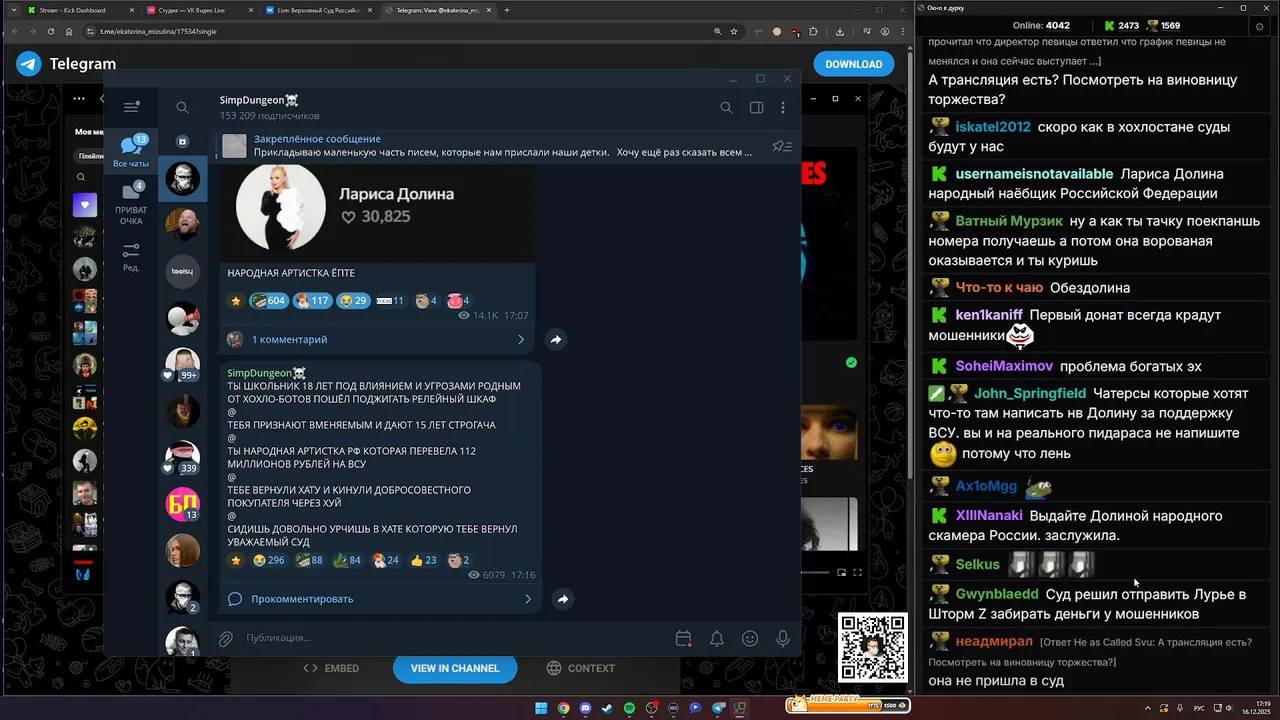Select the 'ПРИВАТ ОЧКА' folder
This screenshot has width=1280, height=720.
pyautogui.click(x=131, y=203)
